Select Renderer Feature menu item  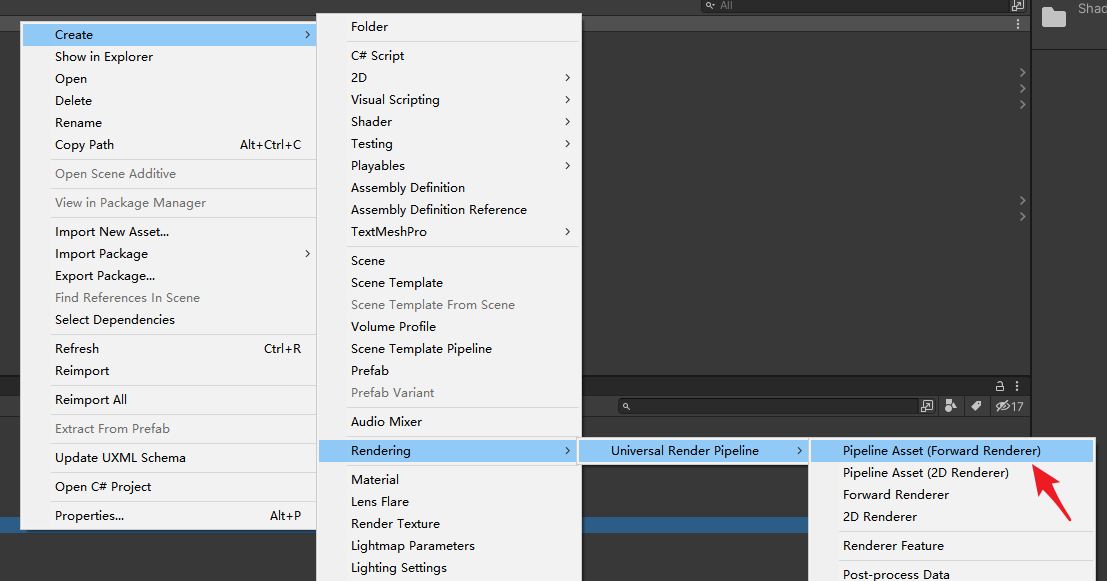[x=952, y=546]
